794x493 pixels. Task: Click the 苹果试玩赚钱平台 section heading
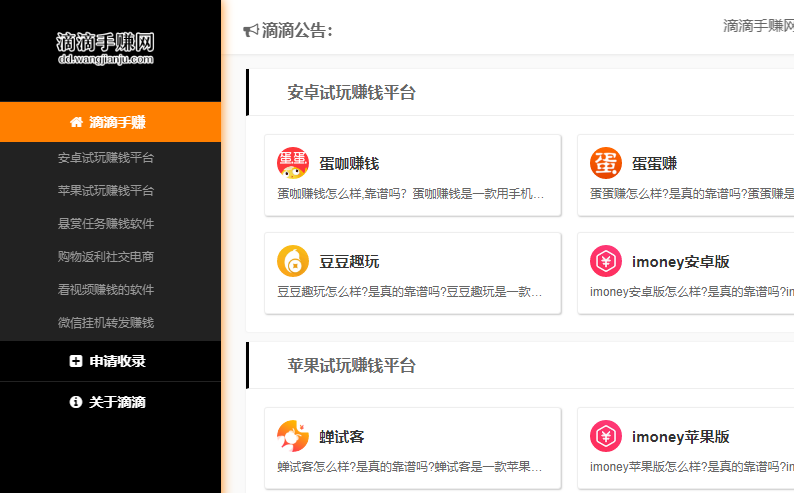click(351, 365)
